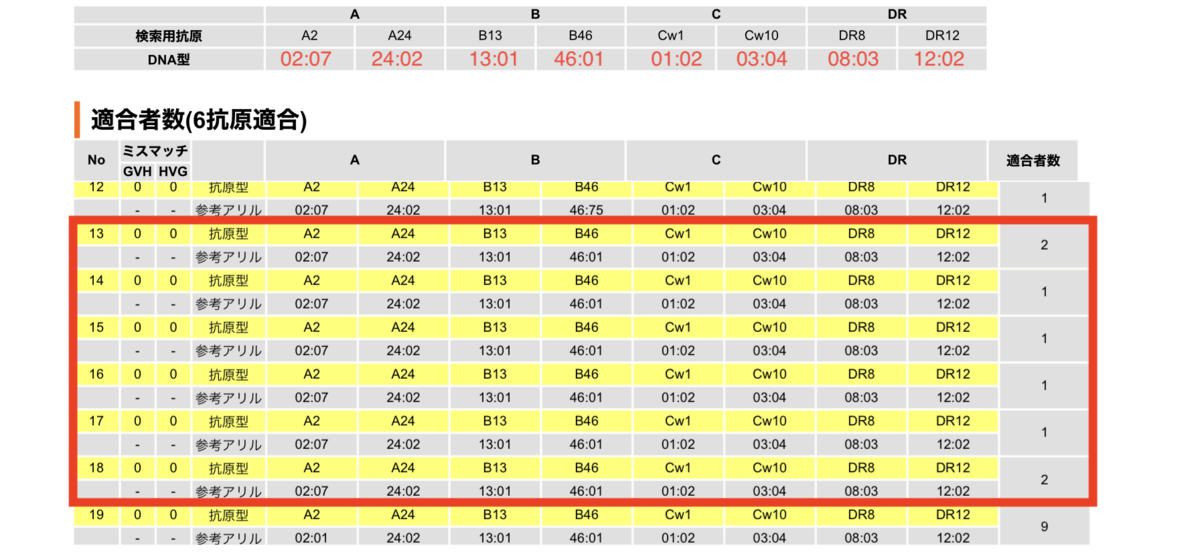Click the B46 antigen cell in row 17
This screenshot has width=1200, height=554.
(586, 421)
